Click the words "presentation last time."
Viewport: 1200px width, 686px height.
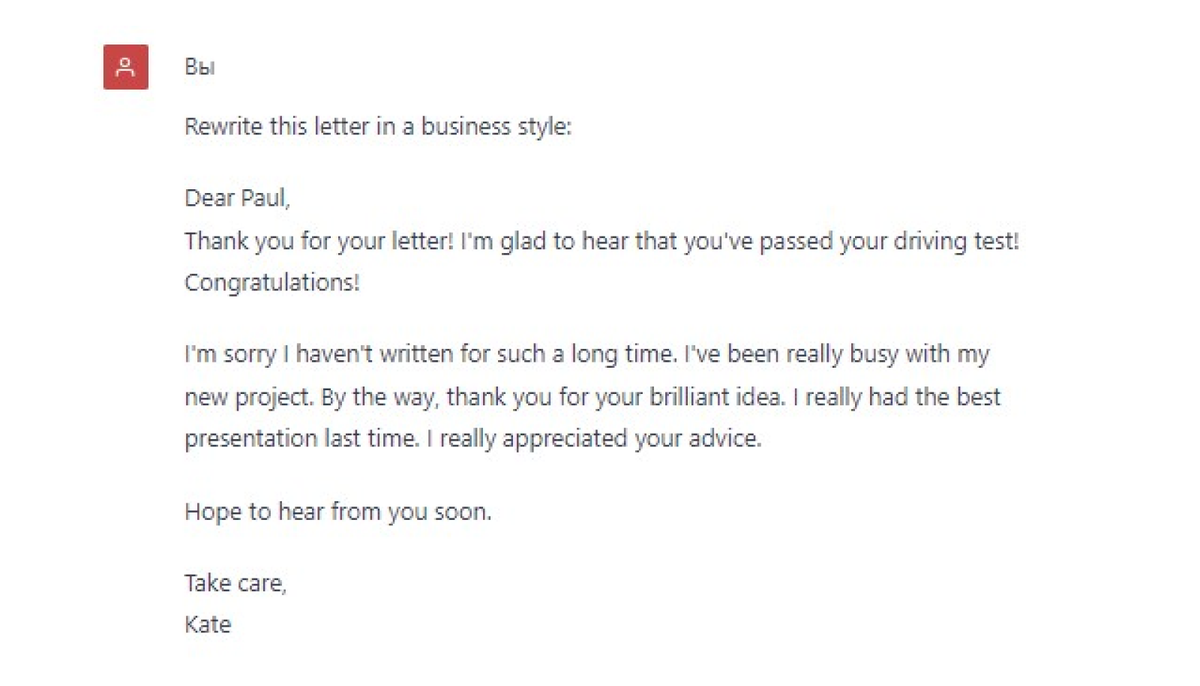(301, 439)
